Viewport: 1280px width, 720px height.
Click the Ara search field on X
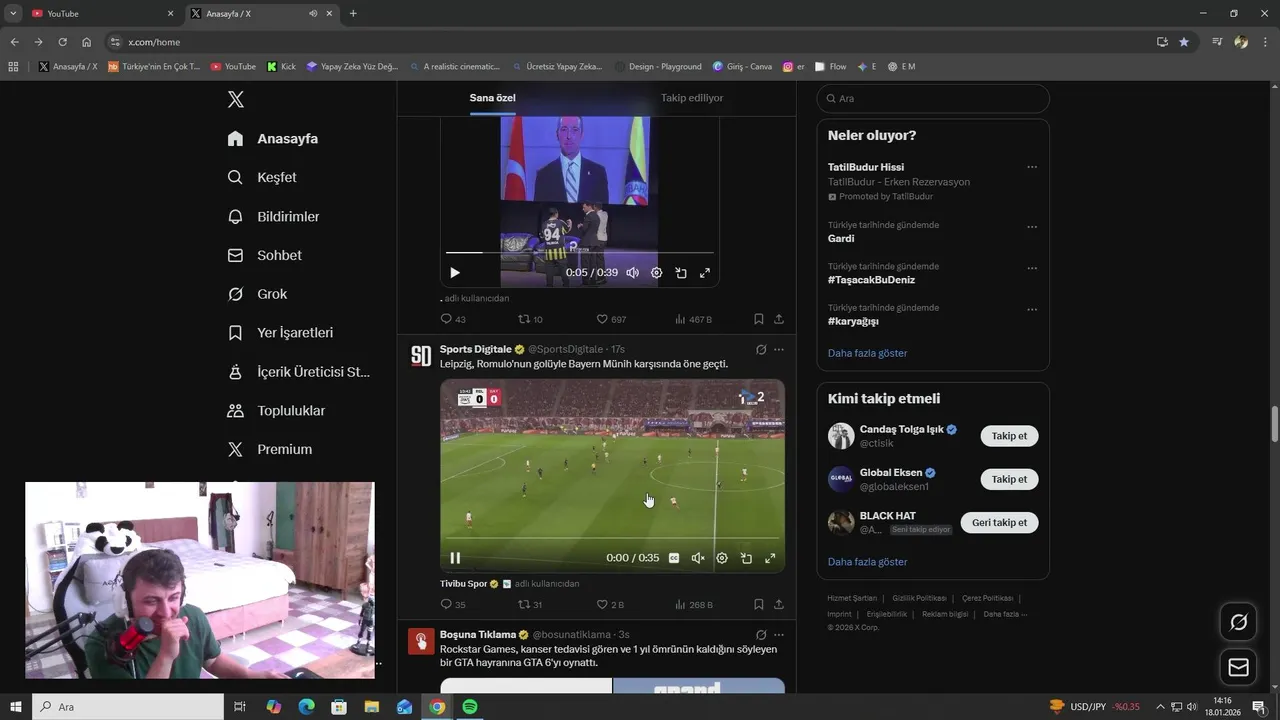pos(933,99)
